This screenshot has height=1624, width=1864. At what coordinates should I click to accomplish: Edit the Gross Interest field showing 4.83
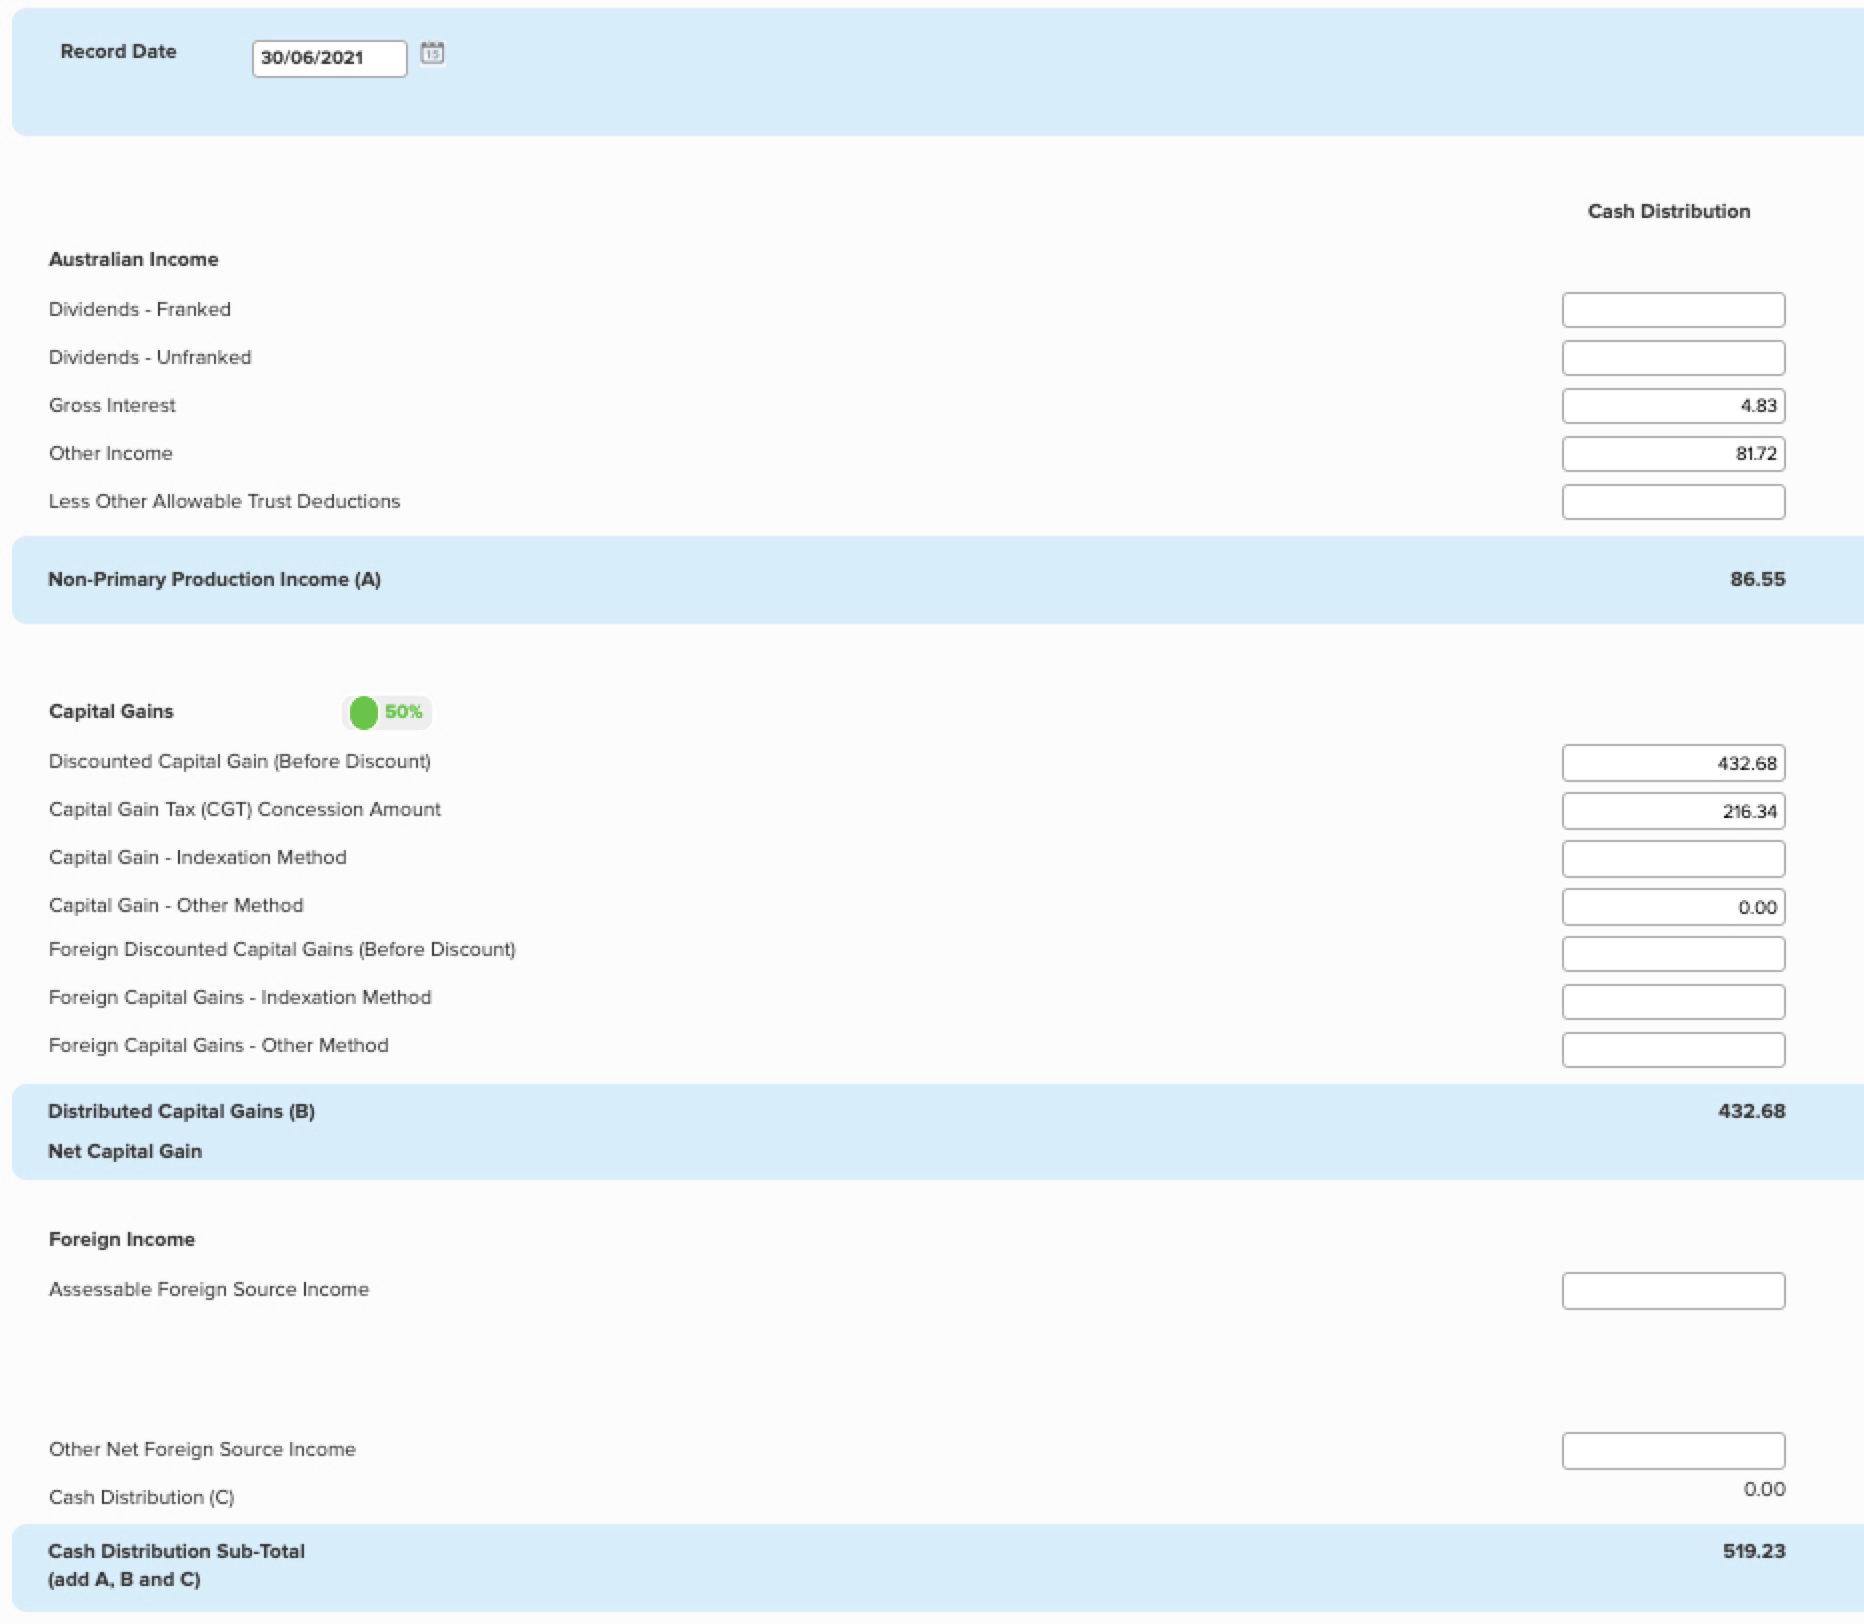1673,406
